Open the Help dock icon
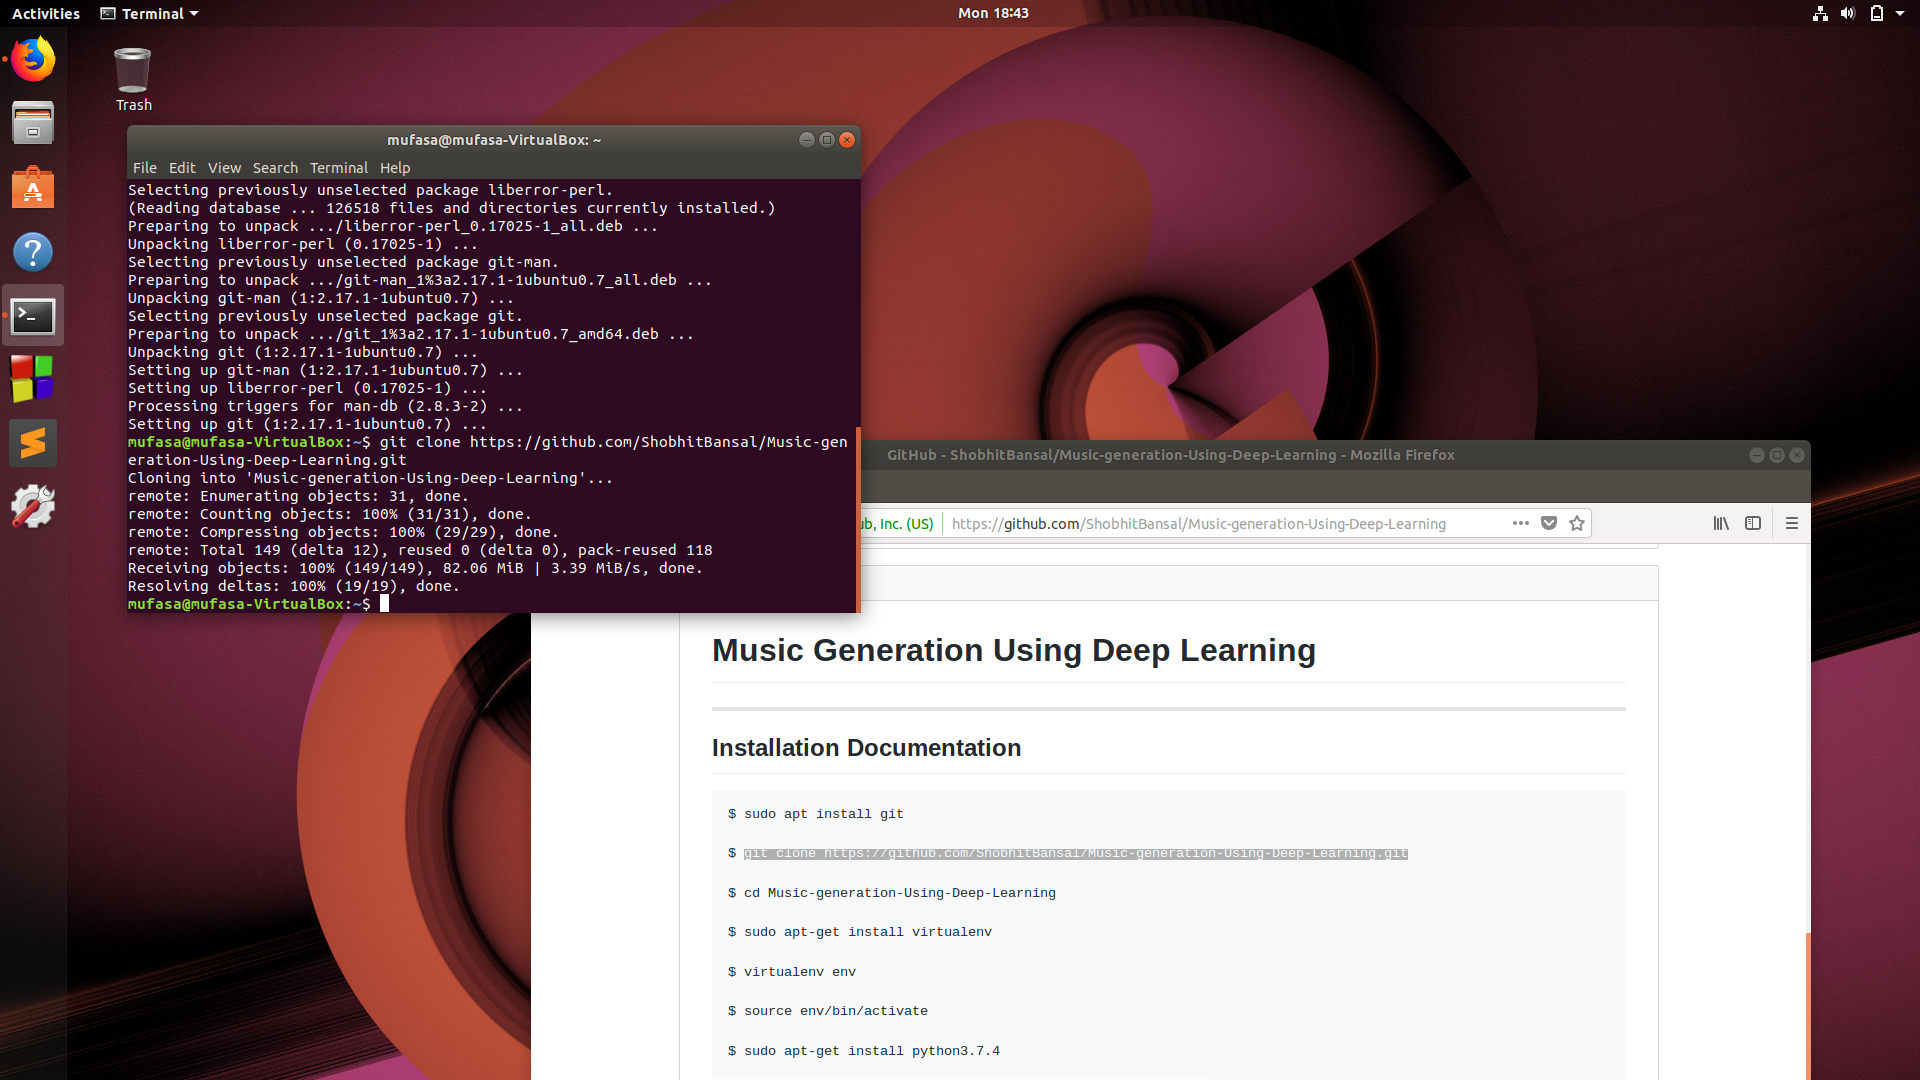This screenshot has height=1080, width=1920. [x=33, y=252]
